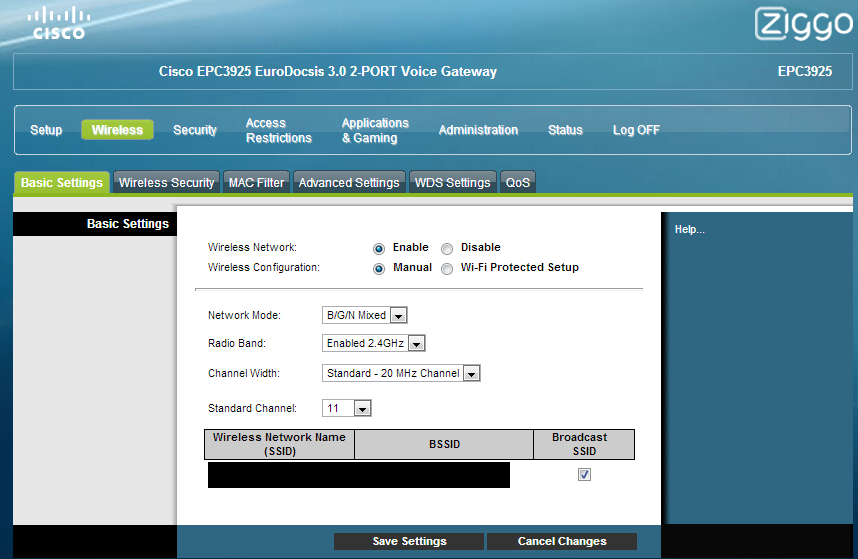Open Applications & Gaming menu
Image resolution: width=858 pixels, height=559 pixels.
[375, 130]
